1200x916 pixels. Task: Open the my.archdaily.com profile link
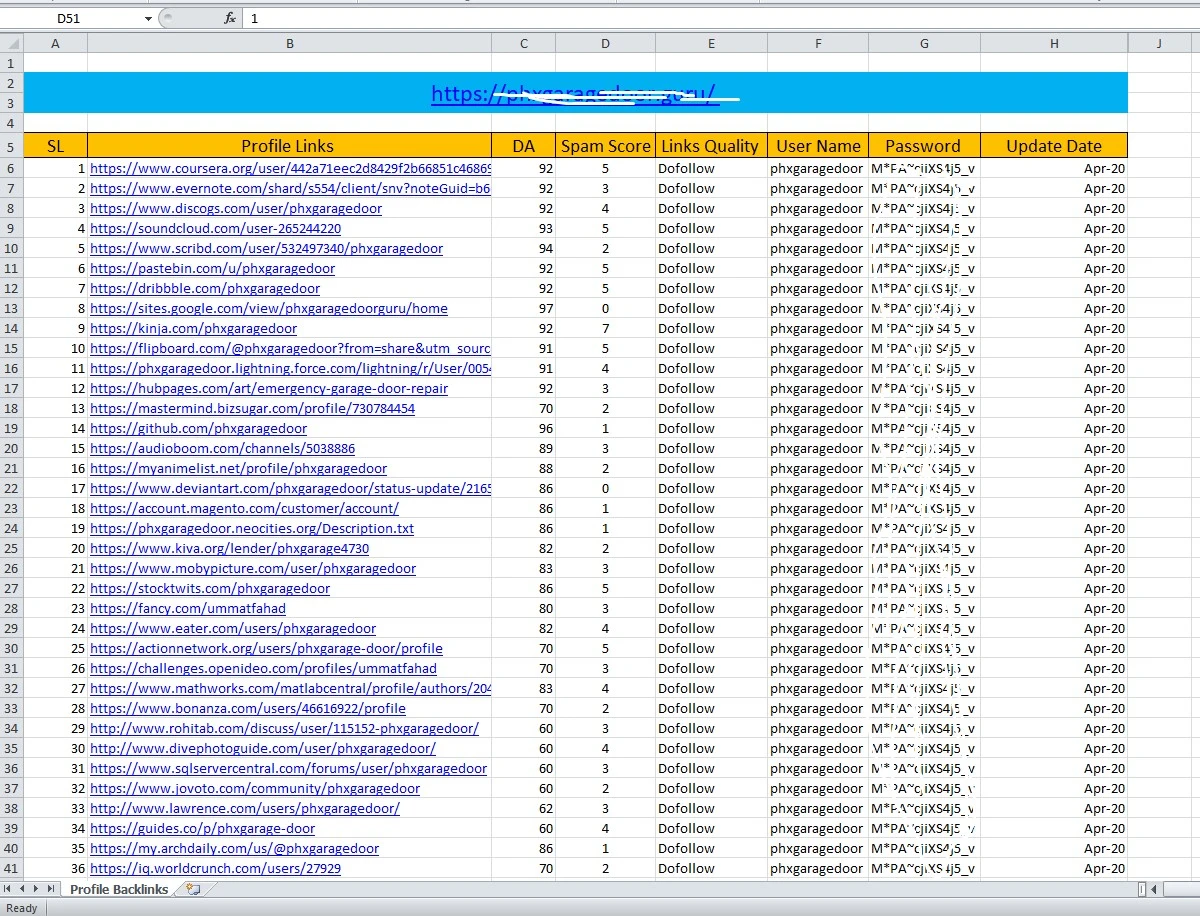pyautogui.click(x=234, y=848)
